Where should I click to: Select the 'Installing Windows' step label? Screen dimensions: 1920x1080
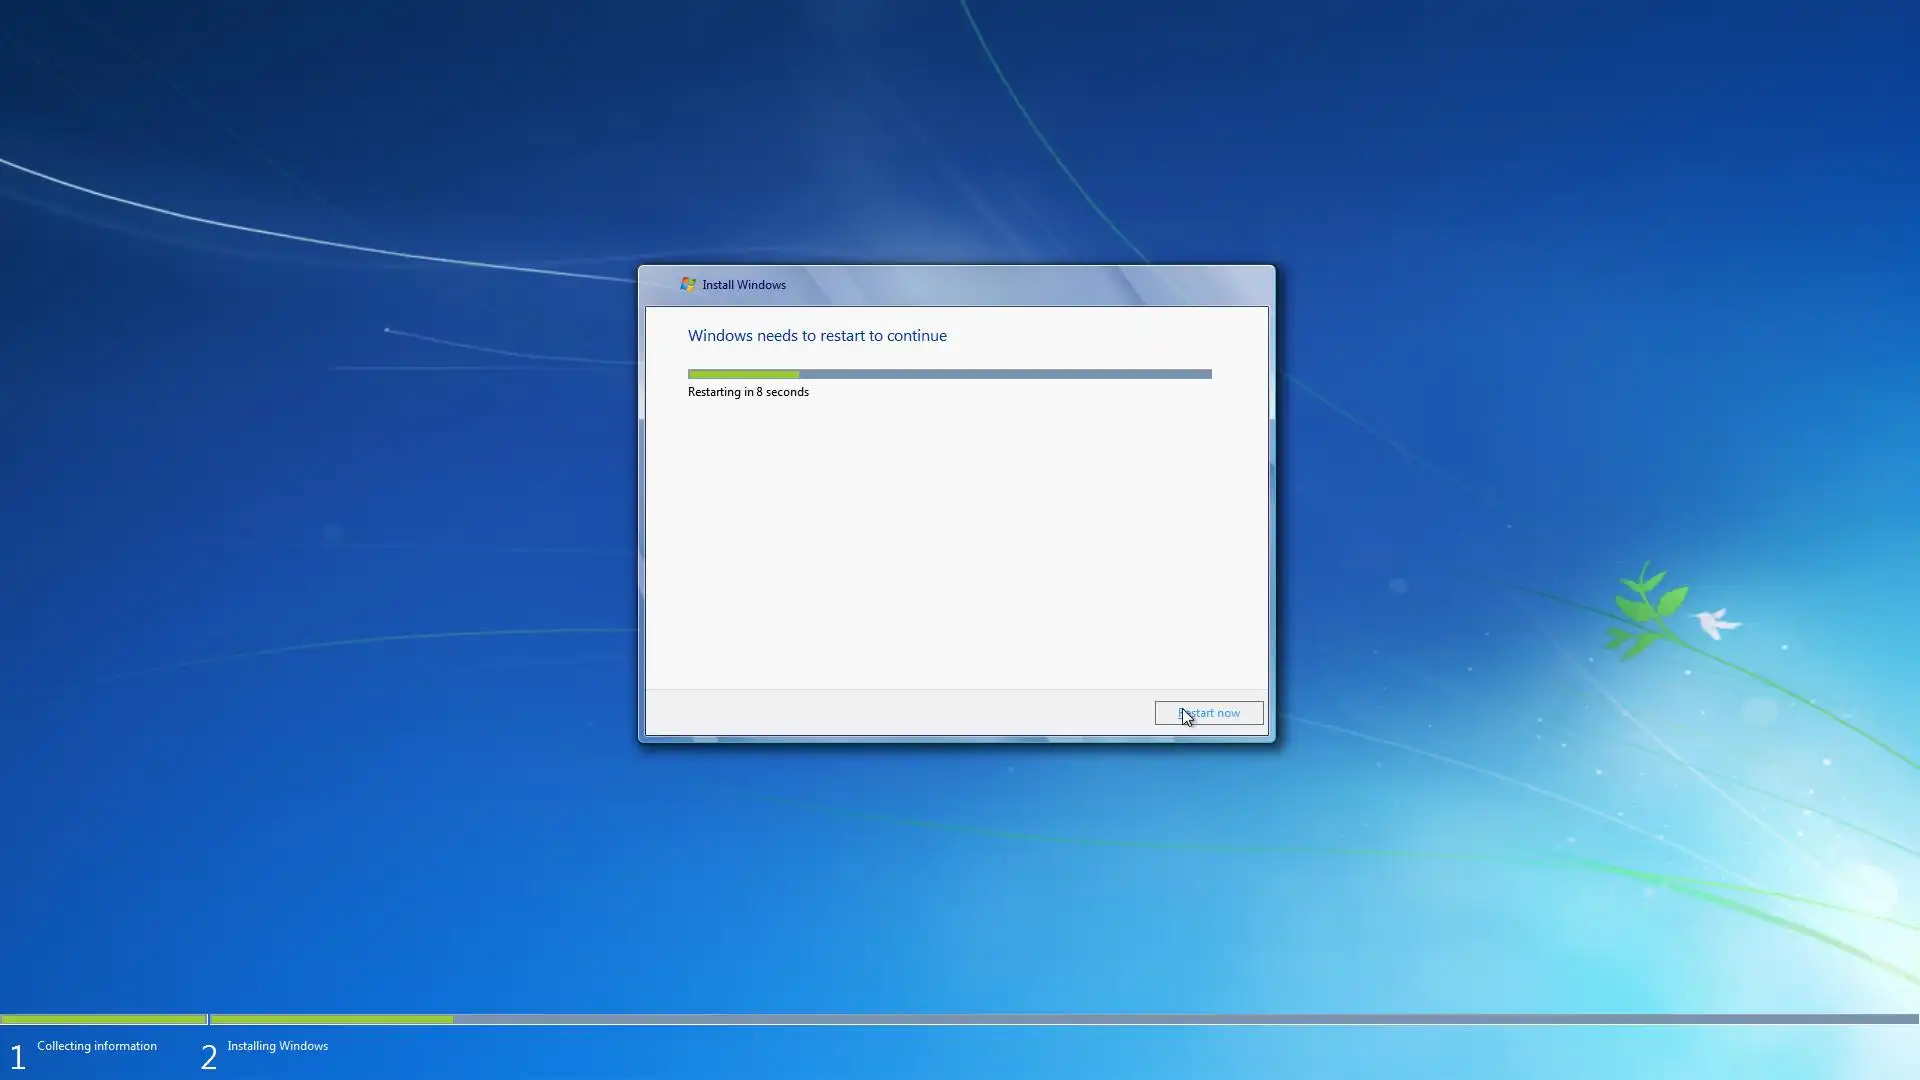[277, 1046]
